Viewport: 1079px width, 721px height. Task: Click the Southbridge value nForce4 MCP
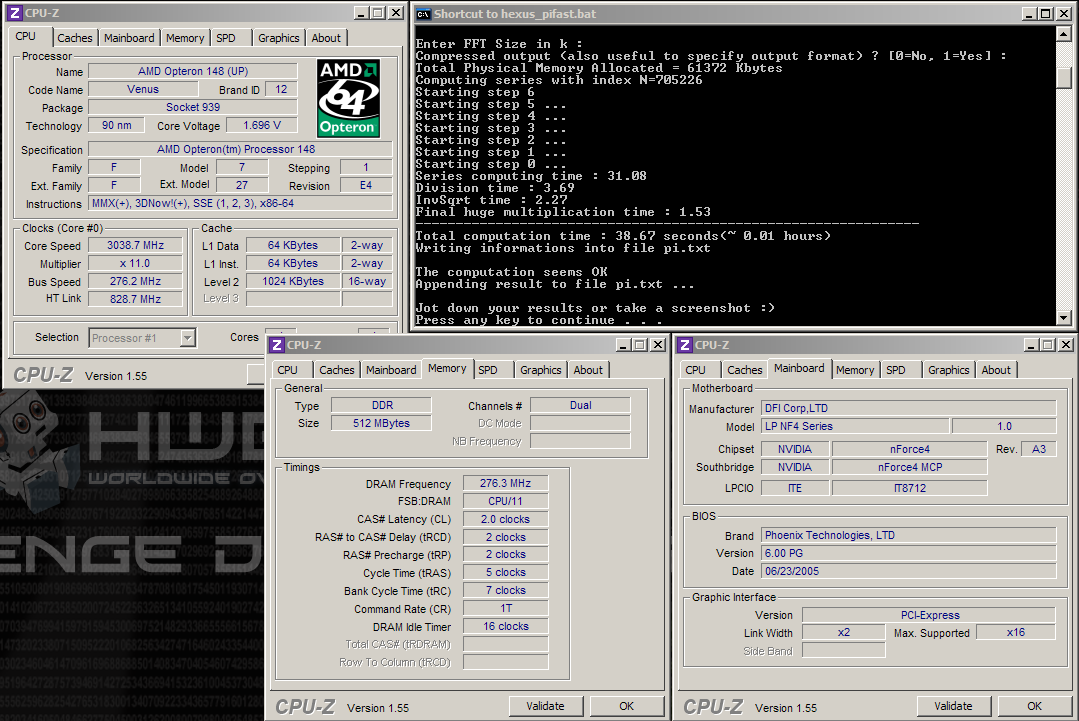pyautogui.click(x=910, y=466)
